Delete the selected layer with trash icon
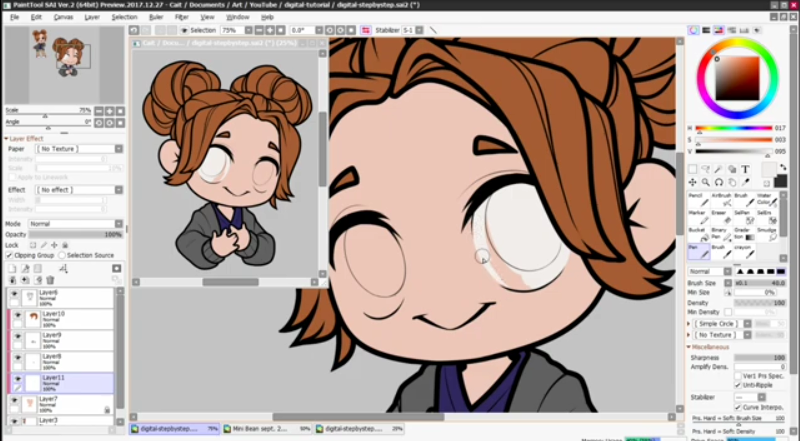 pyautogui.click(x=50, y=280)
